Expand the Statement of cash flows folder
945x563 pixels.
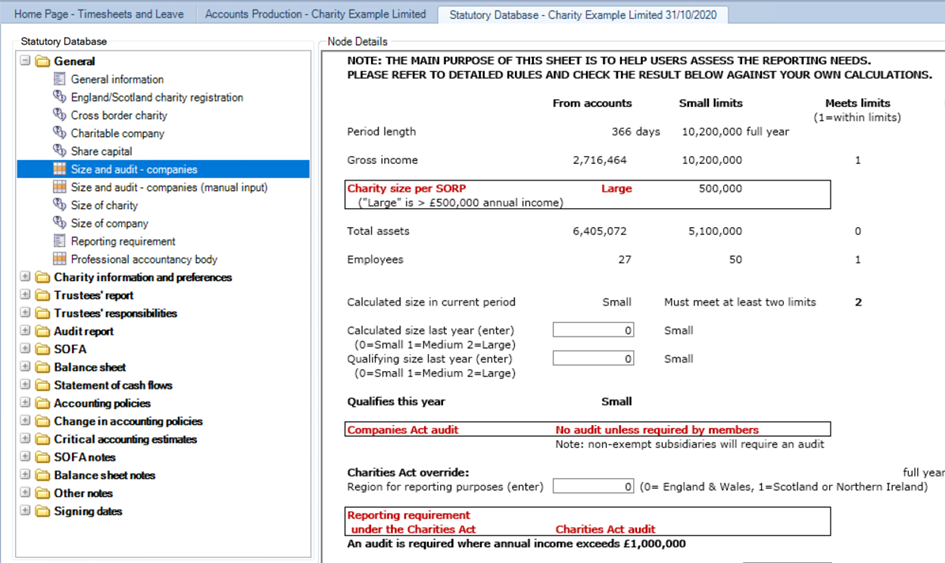pyautogui.click(x=25, y=385)
